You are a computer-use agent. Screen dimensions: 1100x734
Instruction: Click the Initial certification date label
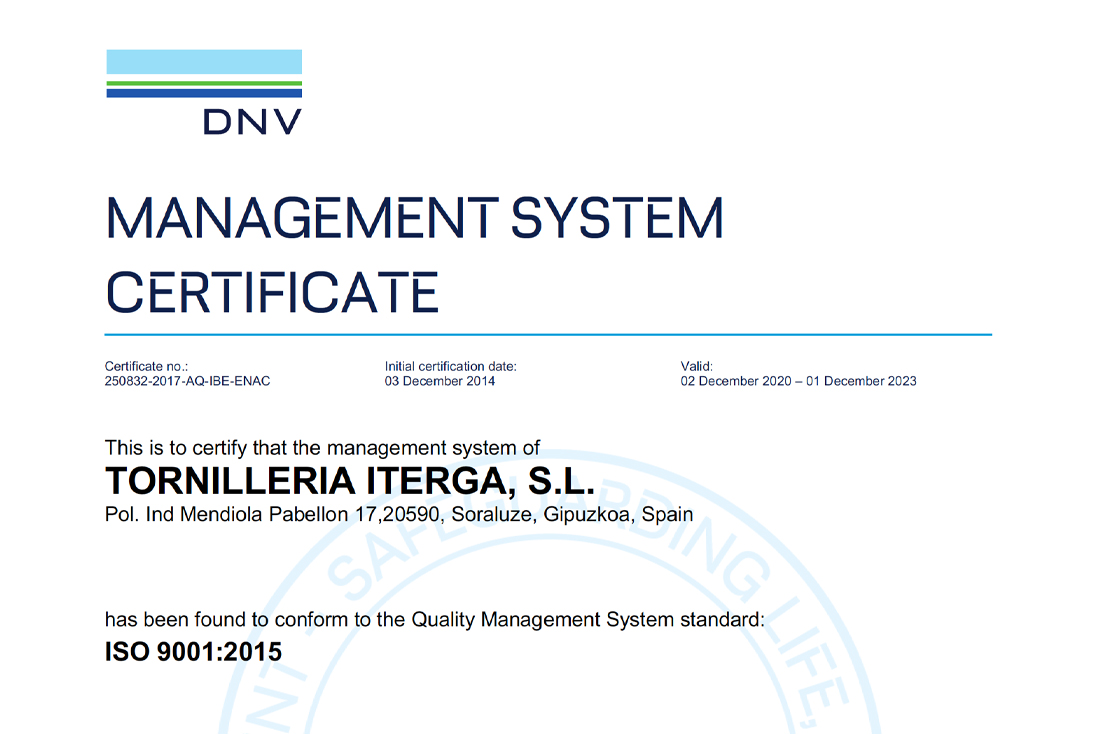point(450,366)
